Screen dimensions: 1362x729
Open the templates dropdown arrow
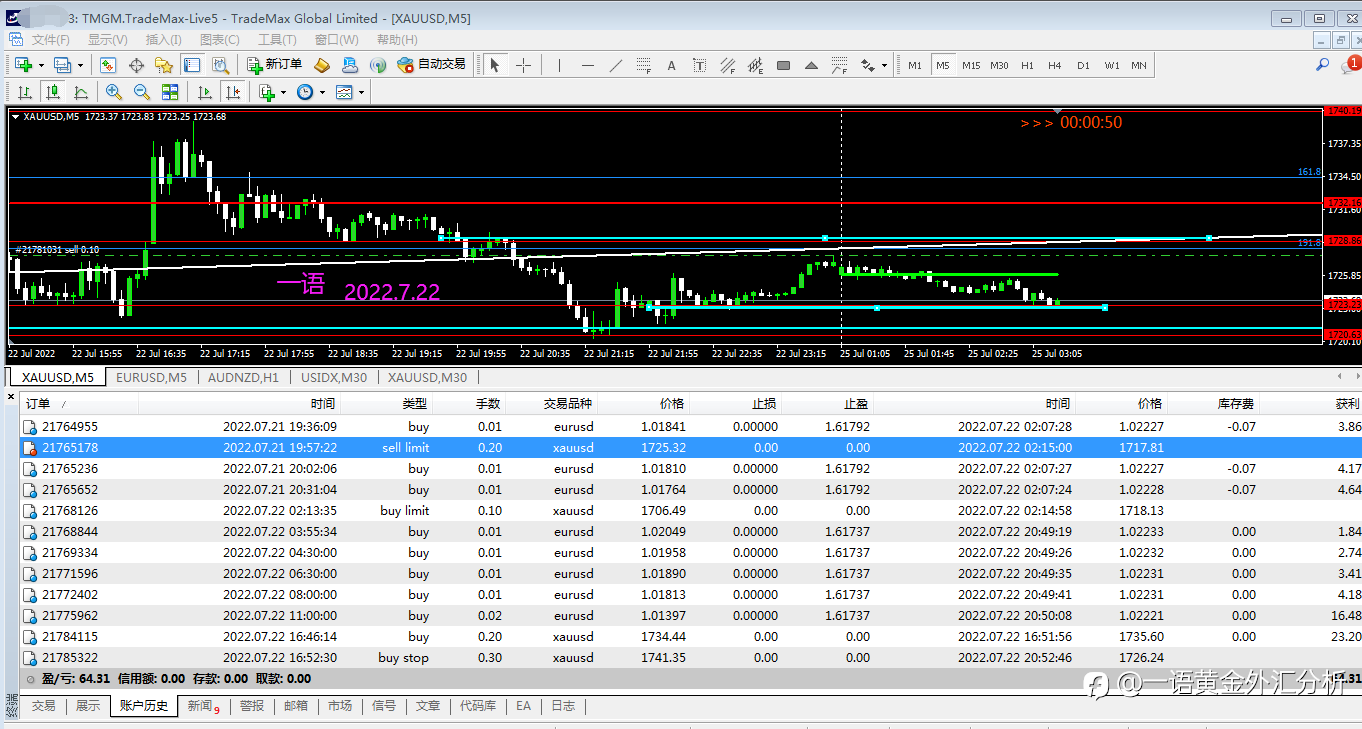(361, 92)
